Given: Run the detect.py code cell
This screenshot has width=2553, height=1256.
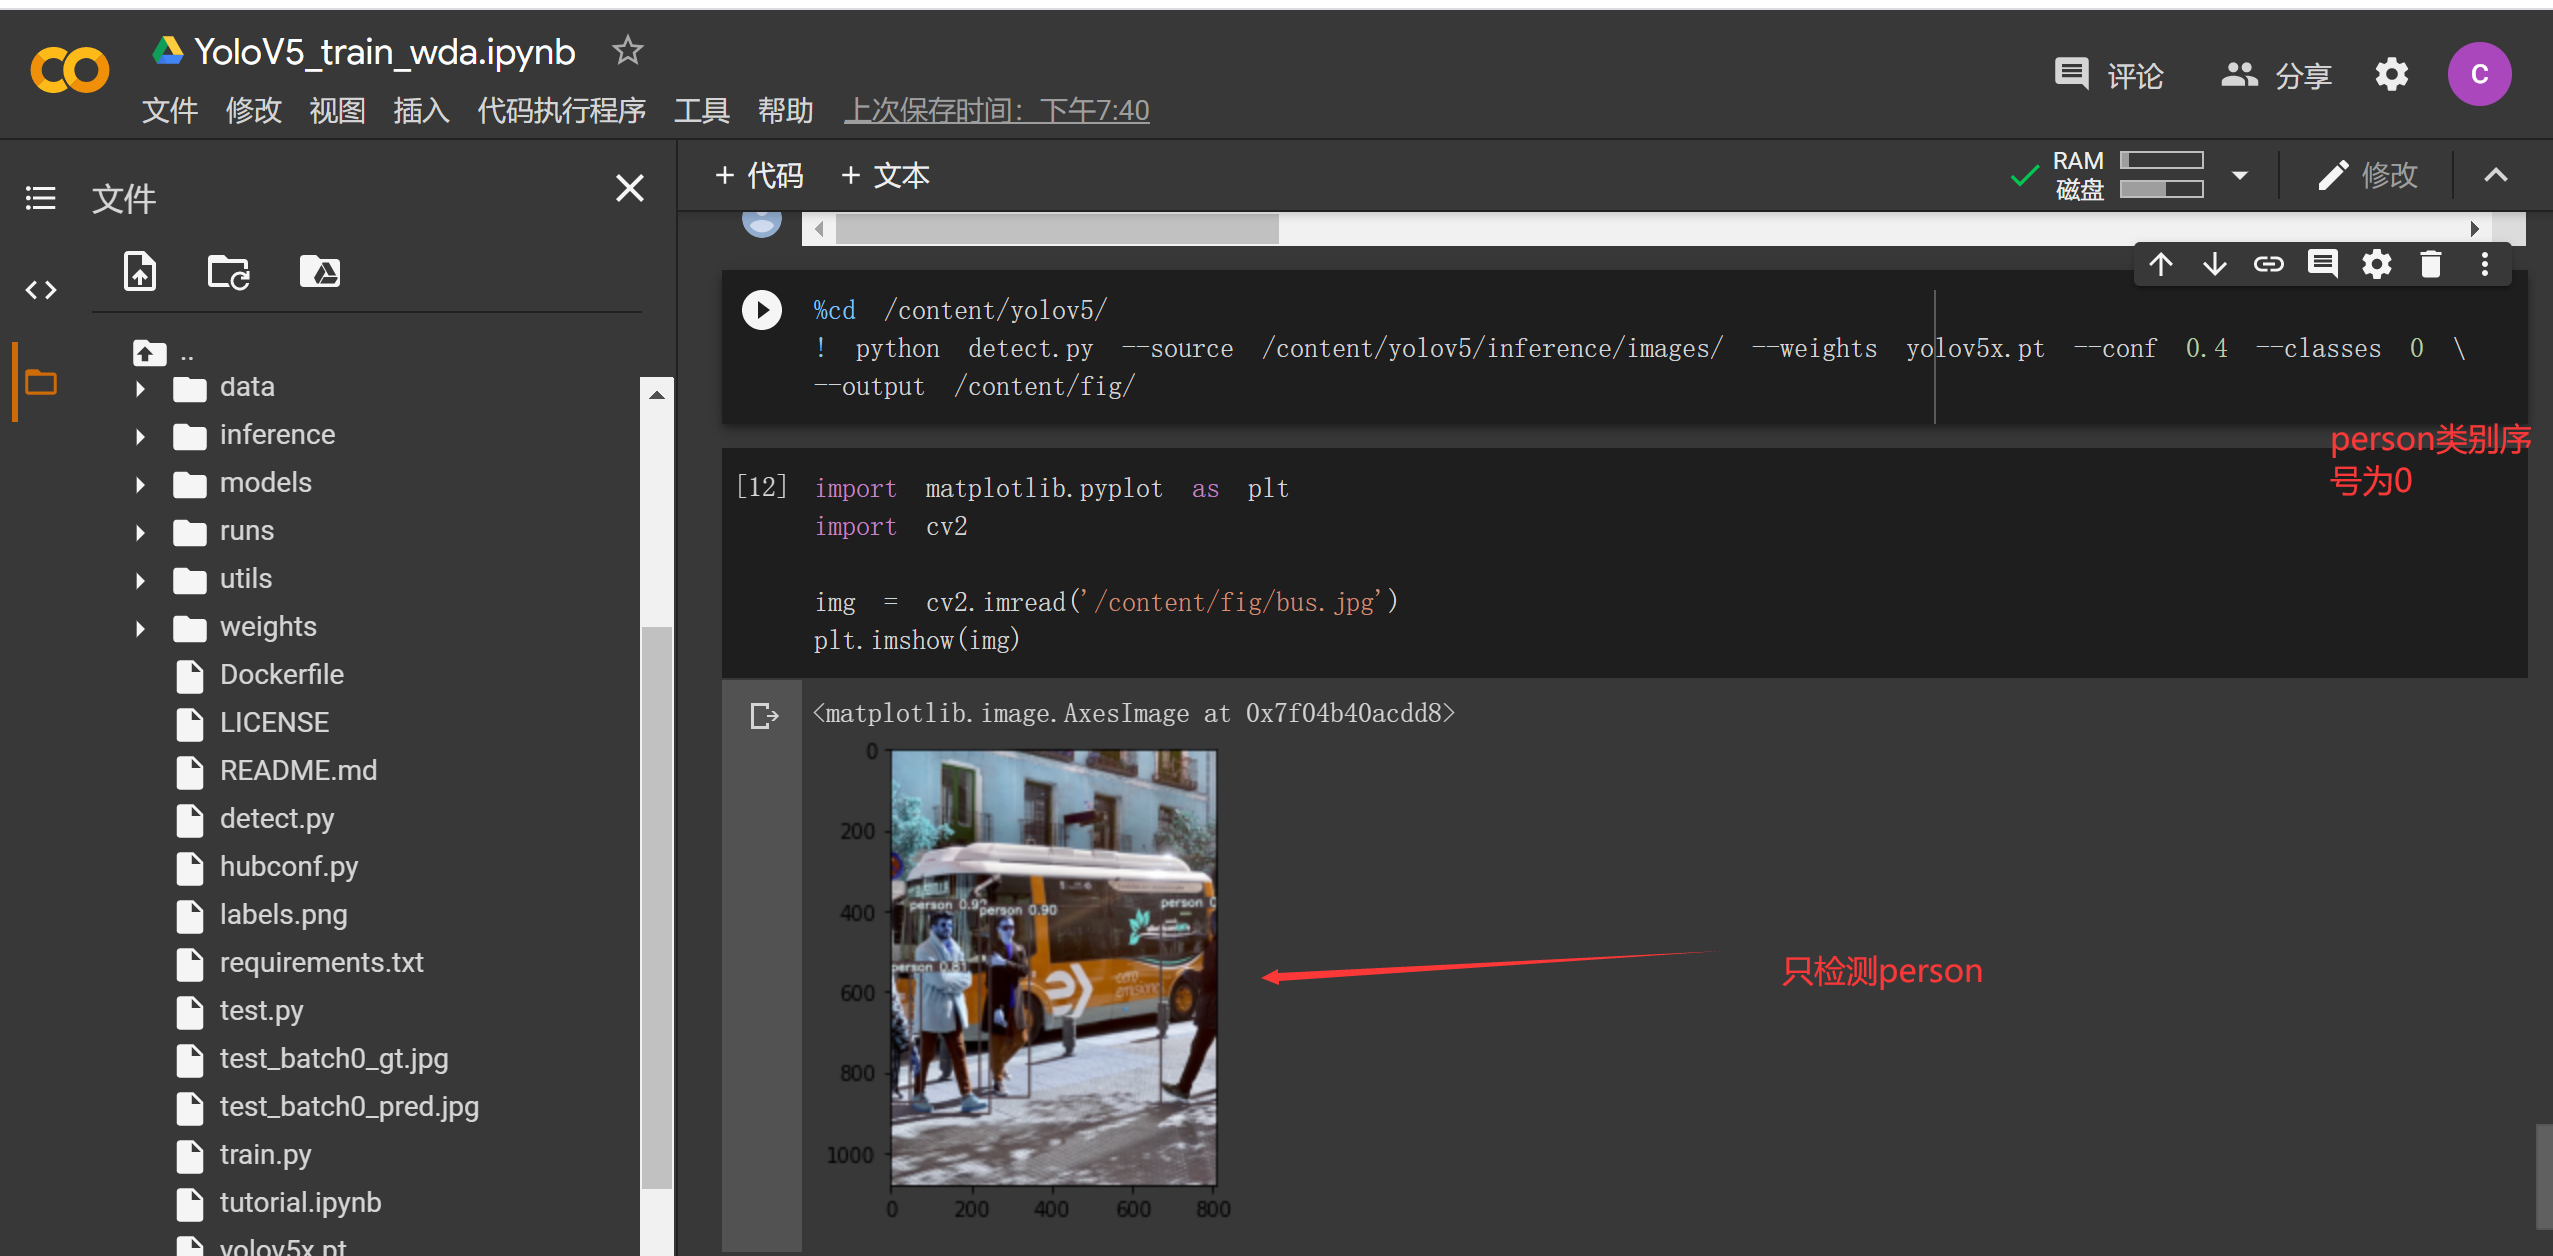Looking at the screenshot, I should (761, 310).
